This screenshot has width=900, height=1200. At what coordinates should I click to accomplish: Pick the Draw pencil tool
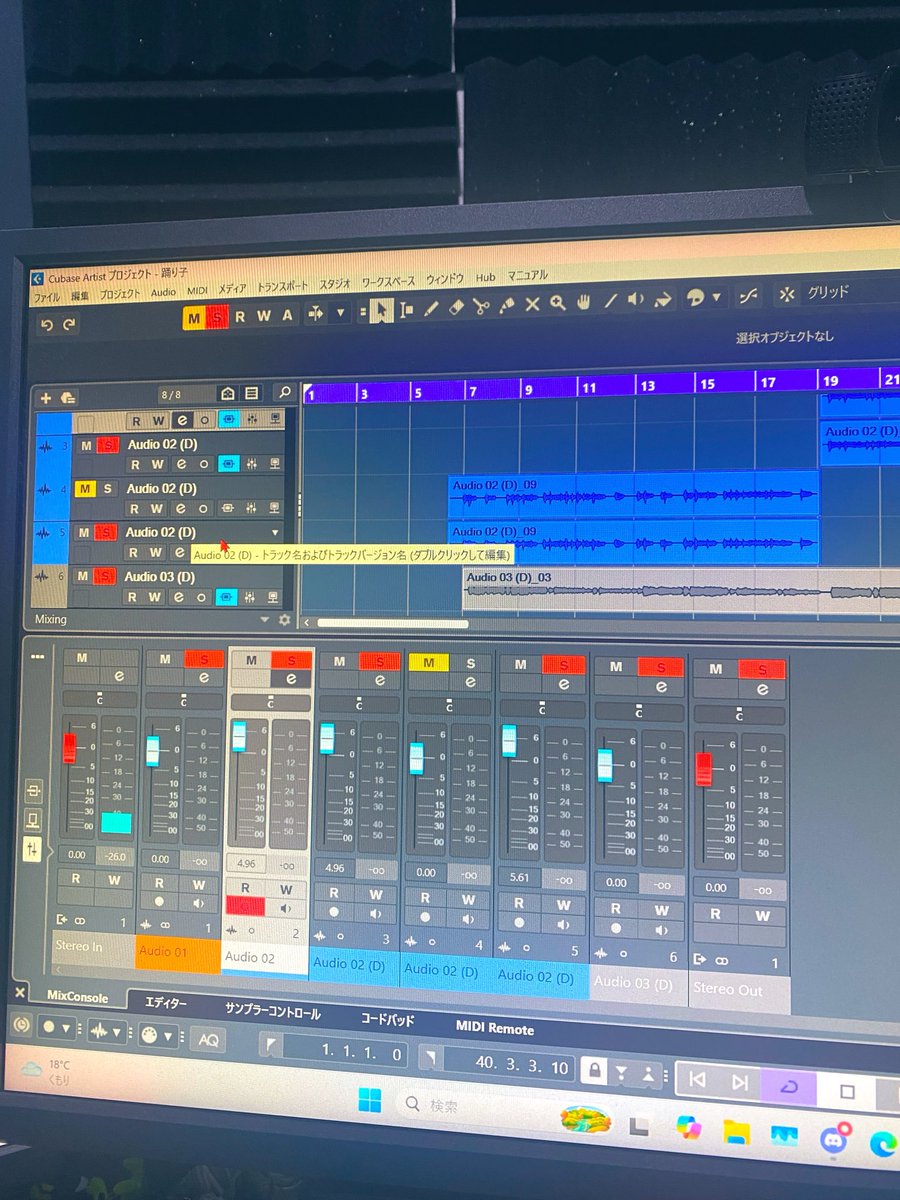tap(432, 309)
